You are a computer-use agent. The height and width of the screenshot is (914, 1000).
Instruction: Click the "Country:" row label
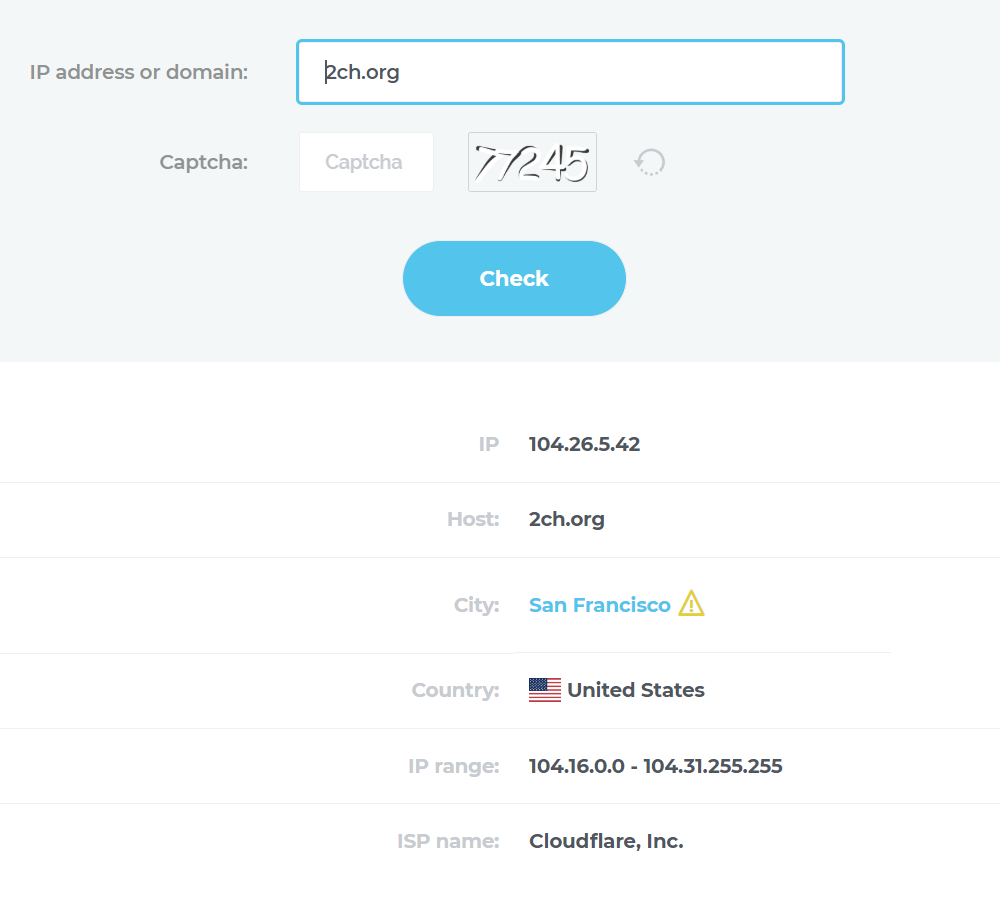[455, 690]
